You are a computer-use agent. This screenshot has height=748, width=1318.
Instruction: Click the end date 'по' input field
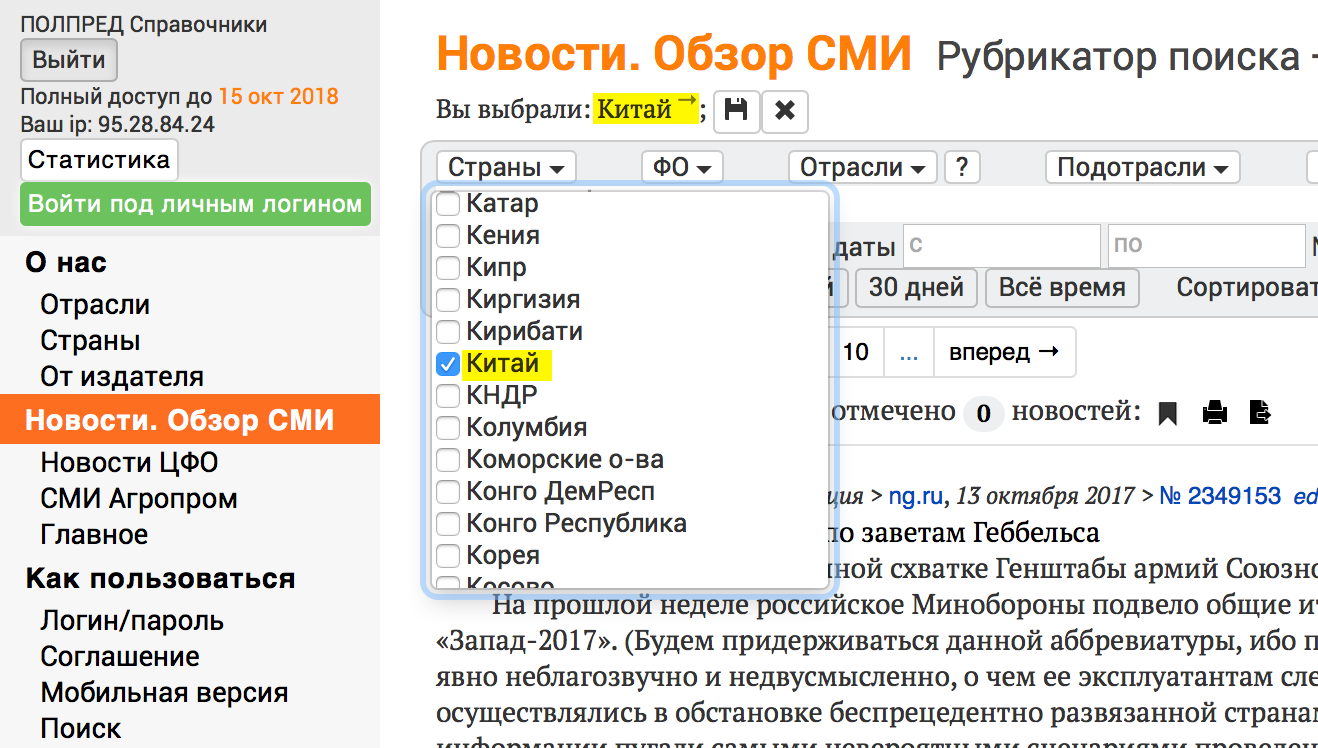click(1205, 245)
